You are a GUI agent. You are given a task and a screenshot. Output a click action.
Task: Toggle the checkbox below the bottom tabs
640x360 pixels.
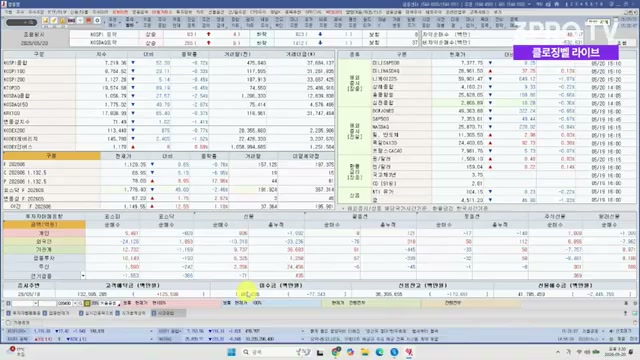point(9,322)
